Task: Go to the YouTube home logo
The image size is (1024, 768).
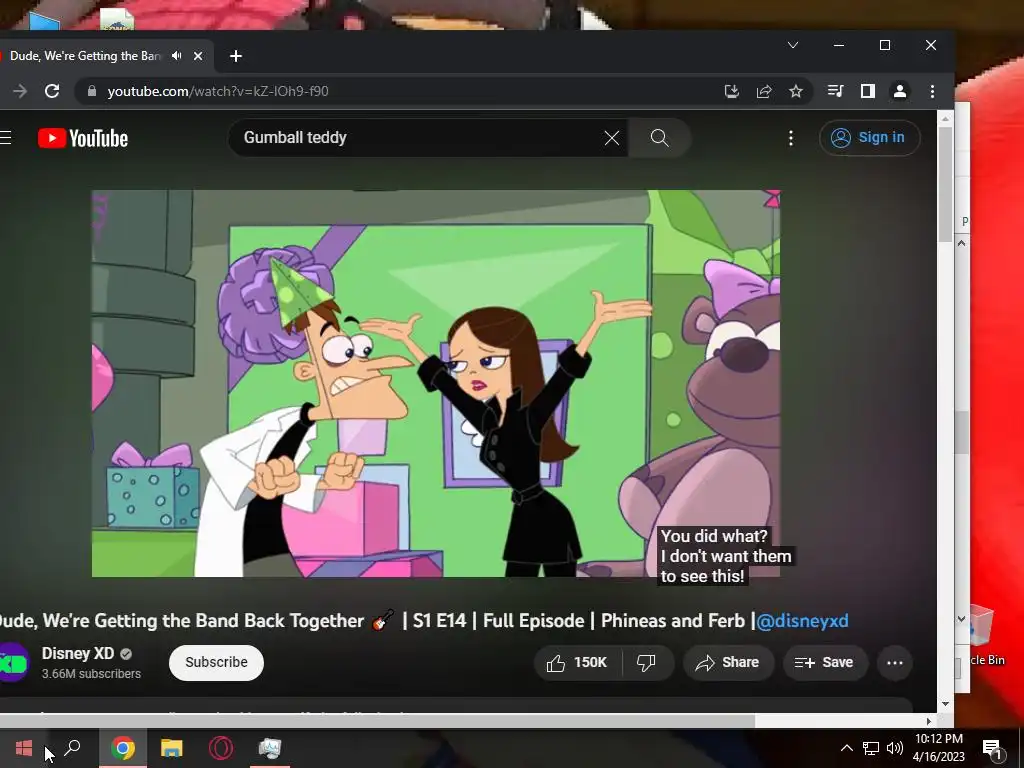Action: (x=83, y=138)
